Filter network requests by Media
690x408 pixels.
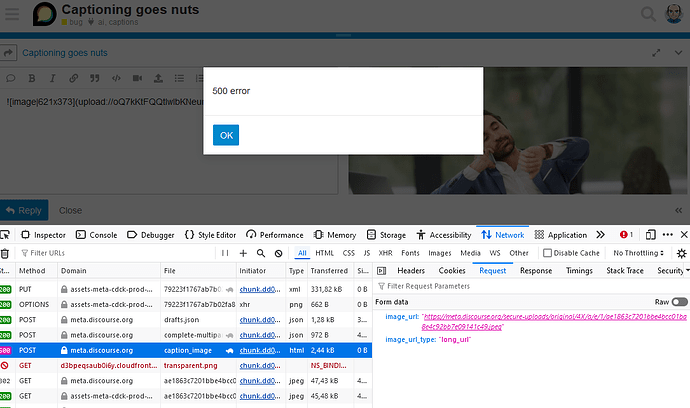(470, 253)
